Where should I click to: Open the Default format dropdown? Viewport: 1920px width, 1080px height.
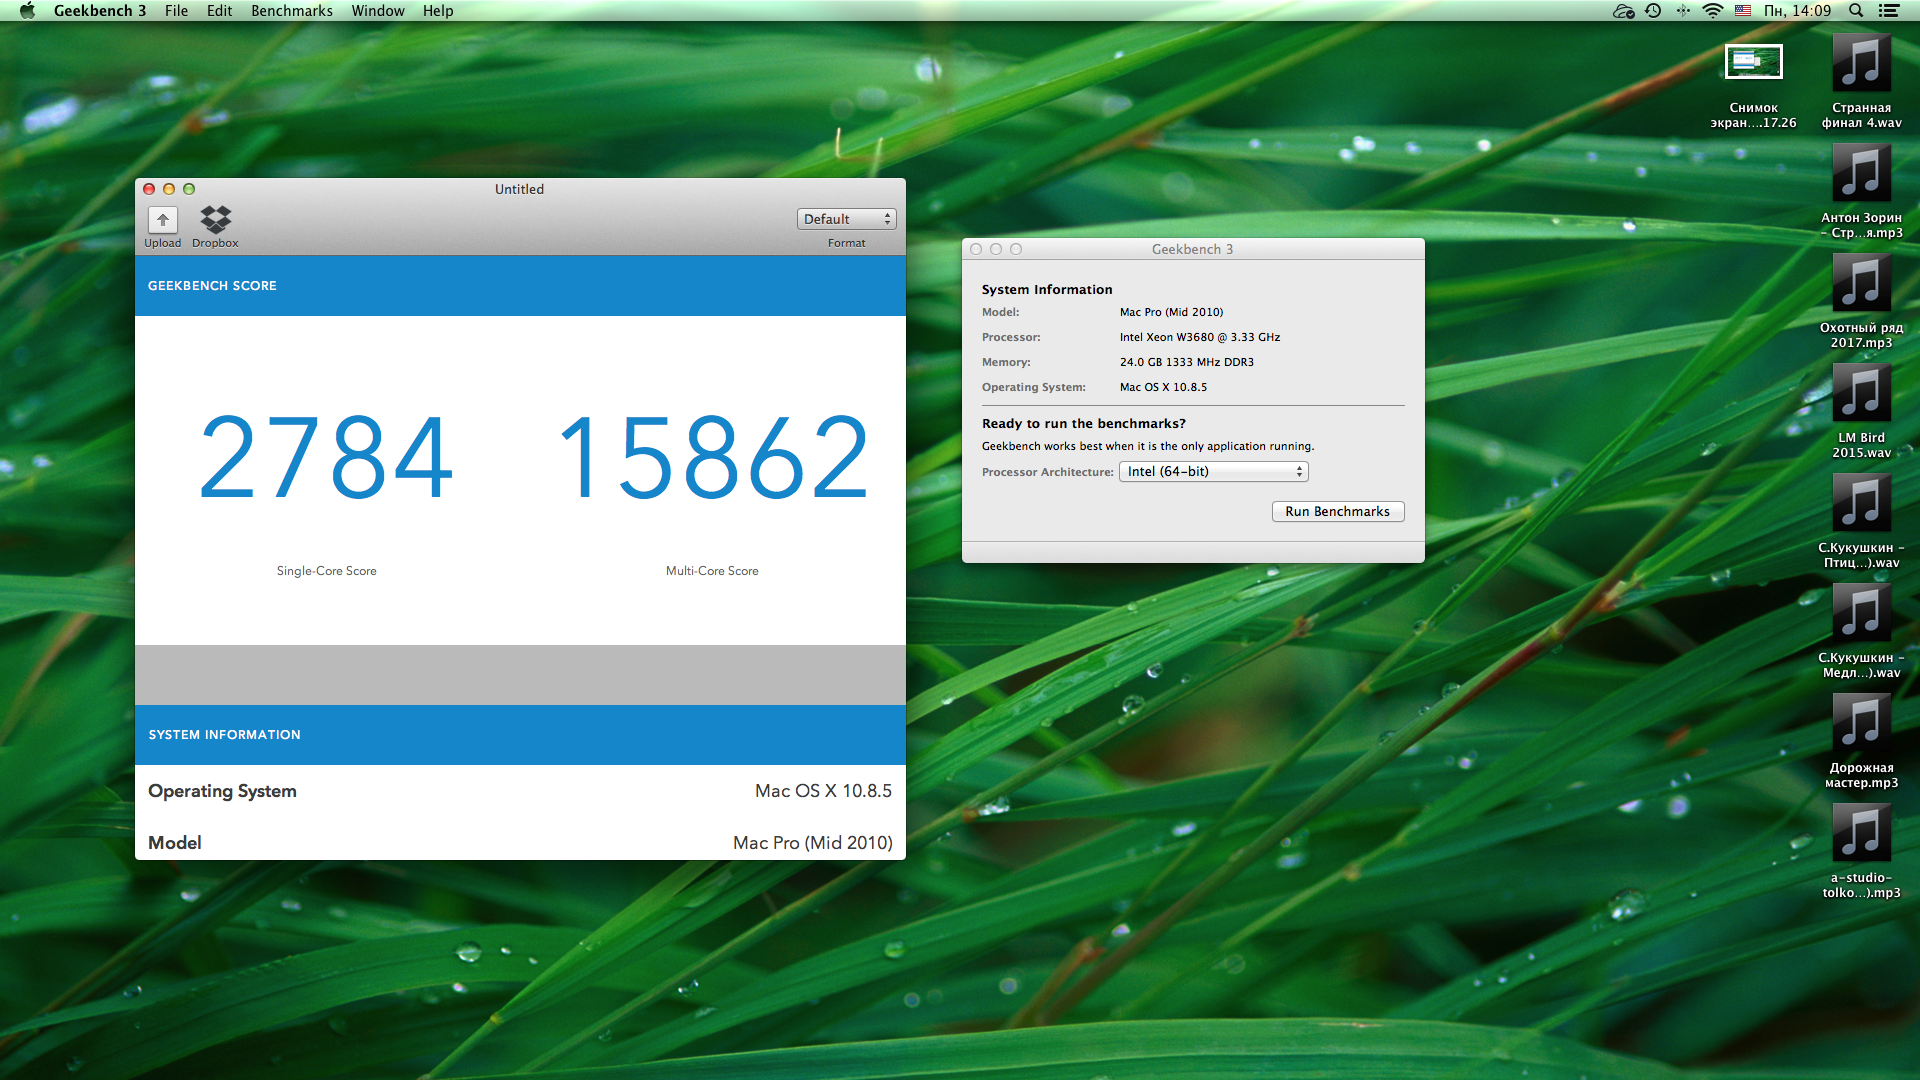[846, 219]
